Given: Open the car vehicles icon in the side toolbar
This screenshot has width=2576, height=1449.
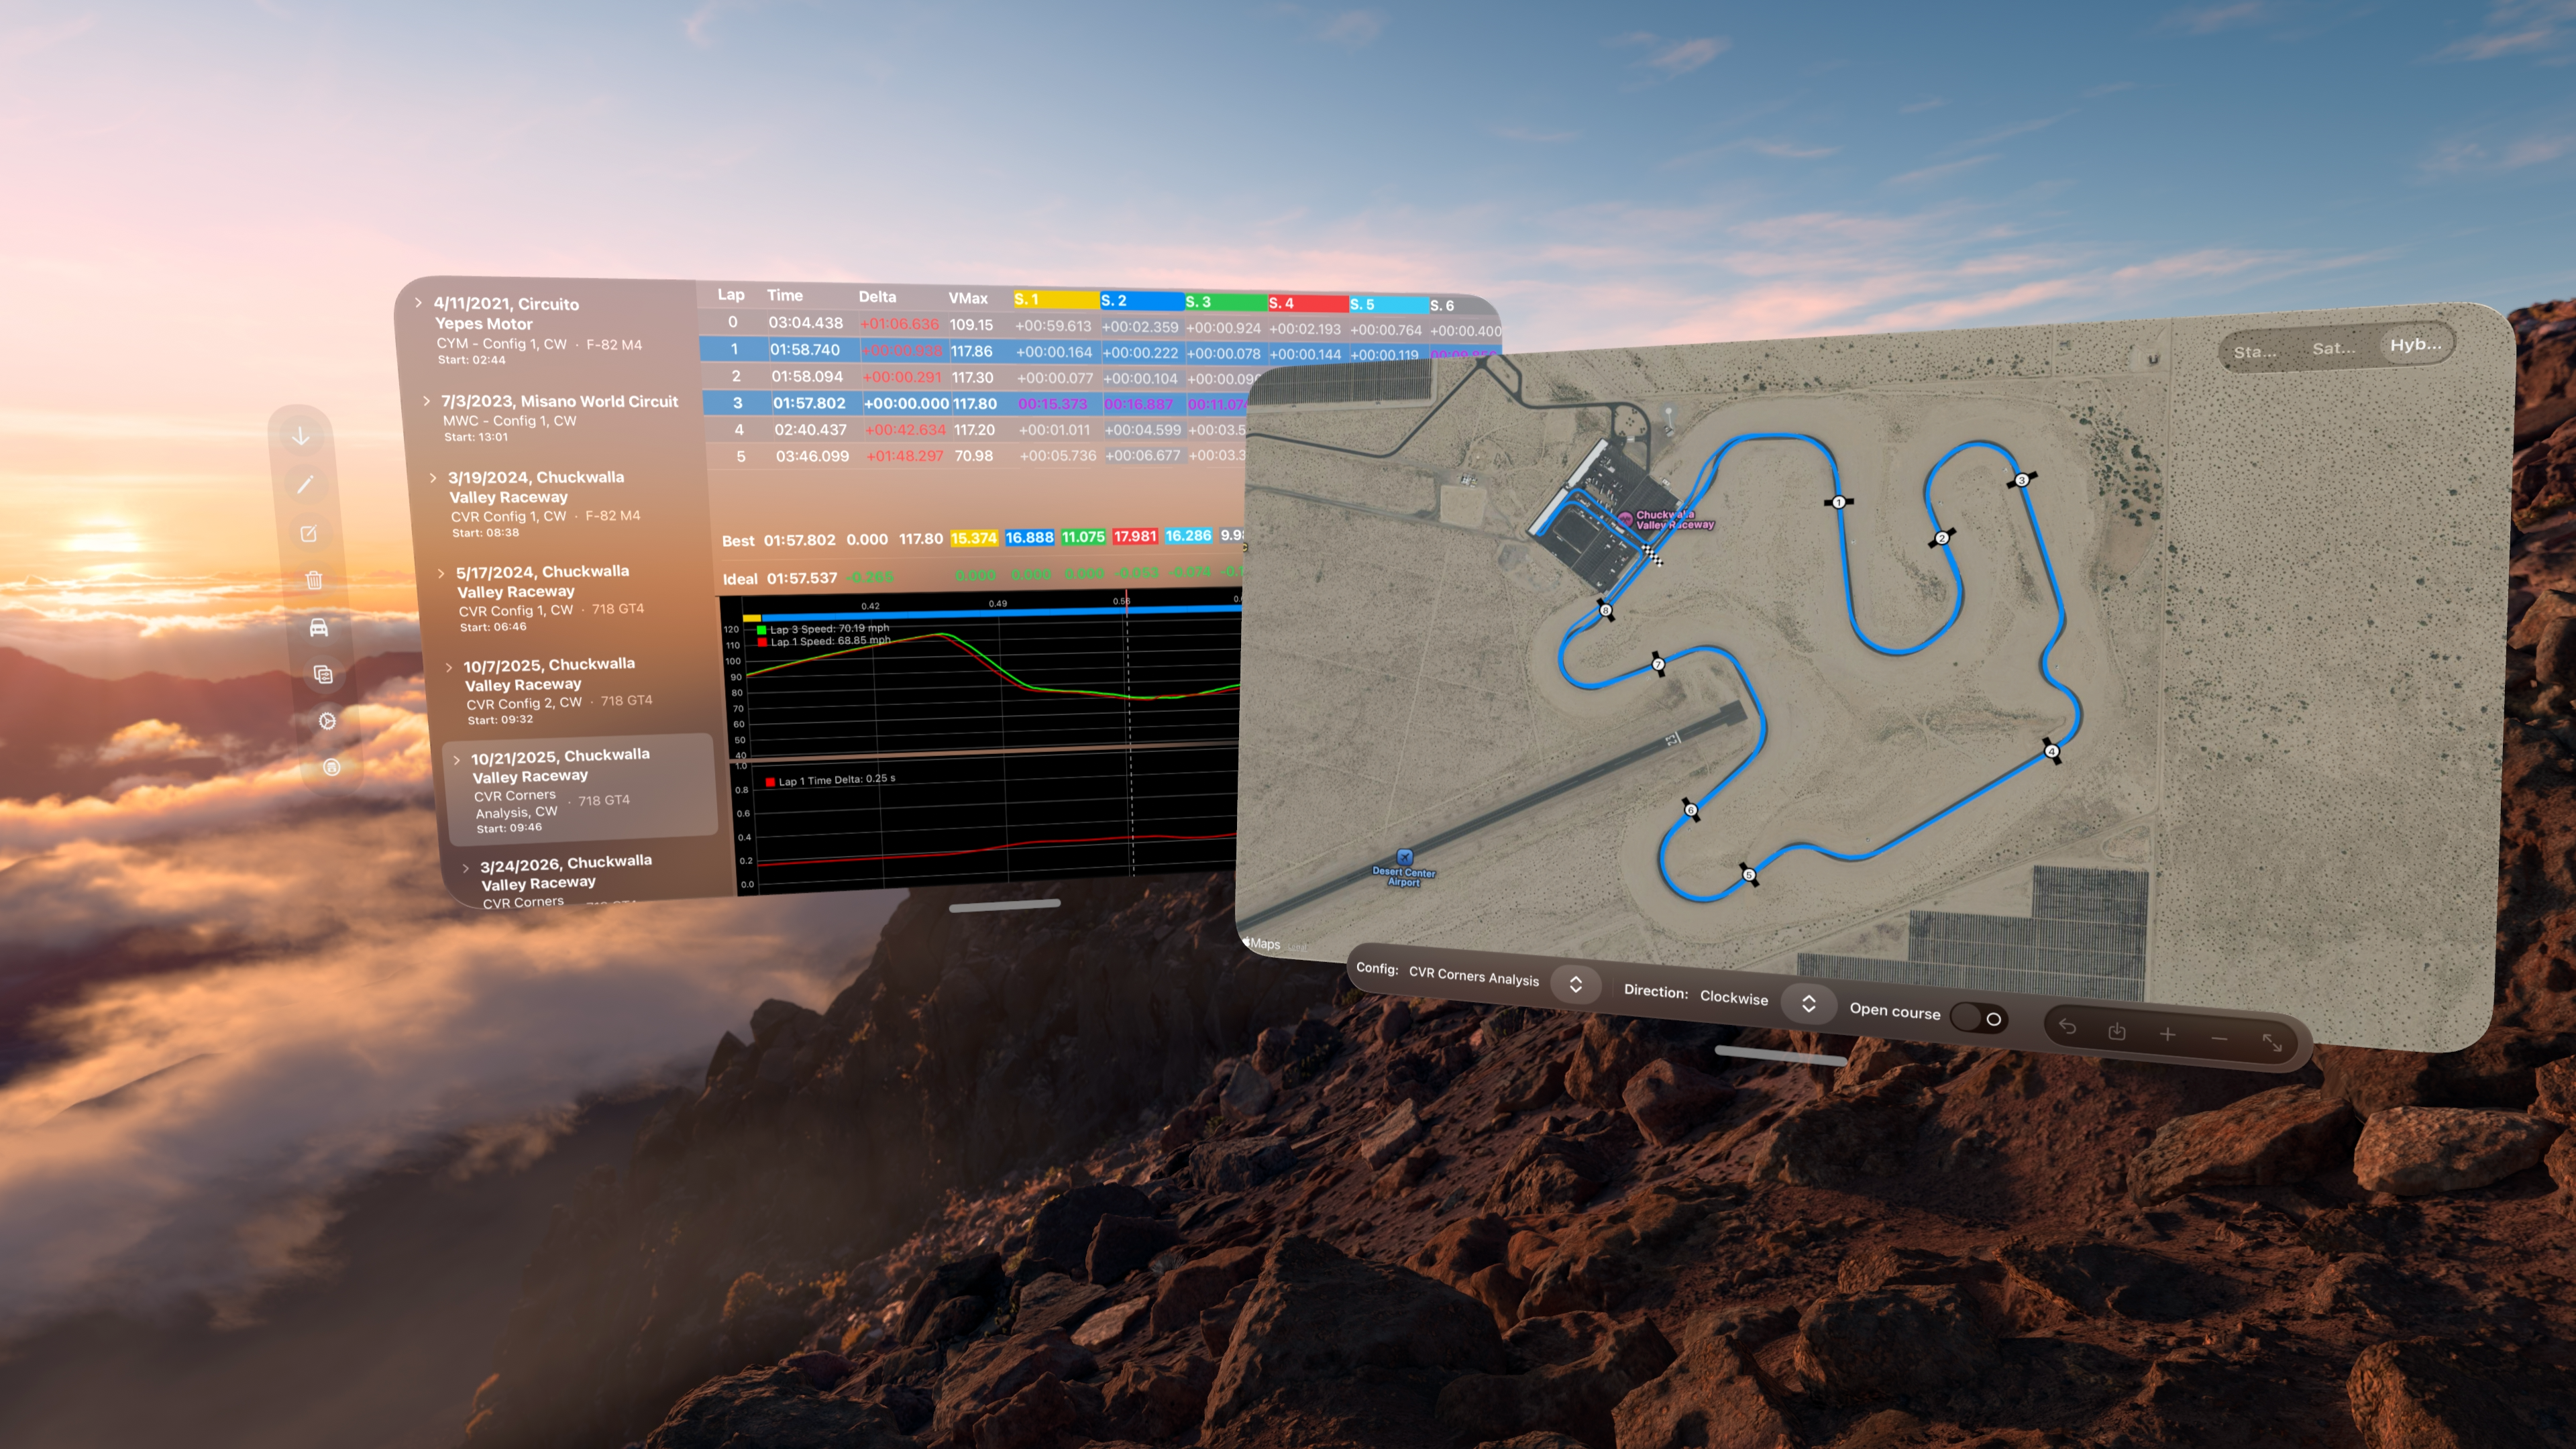Looking at the screenshot, I should tap(319, 627).
